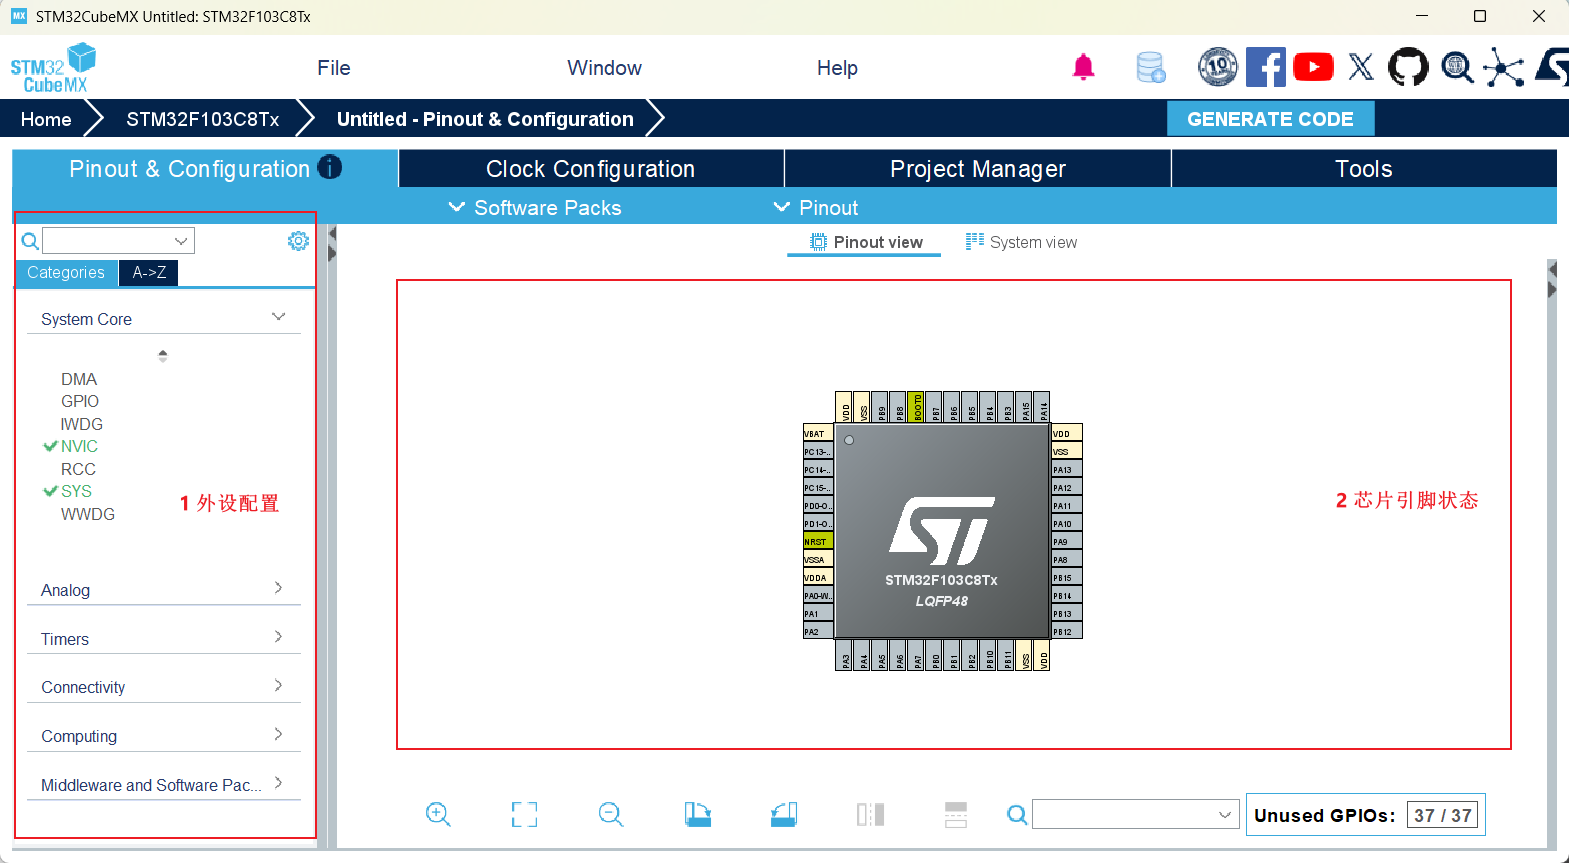Switch to the Clock Configuration tab
The width and height of the screenshot is (1569, 863).
click(x=591, y=169)
